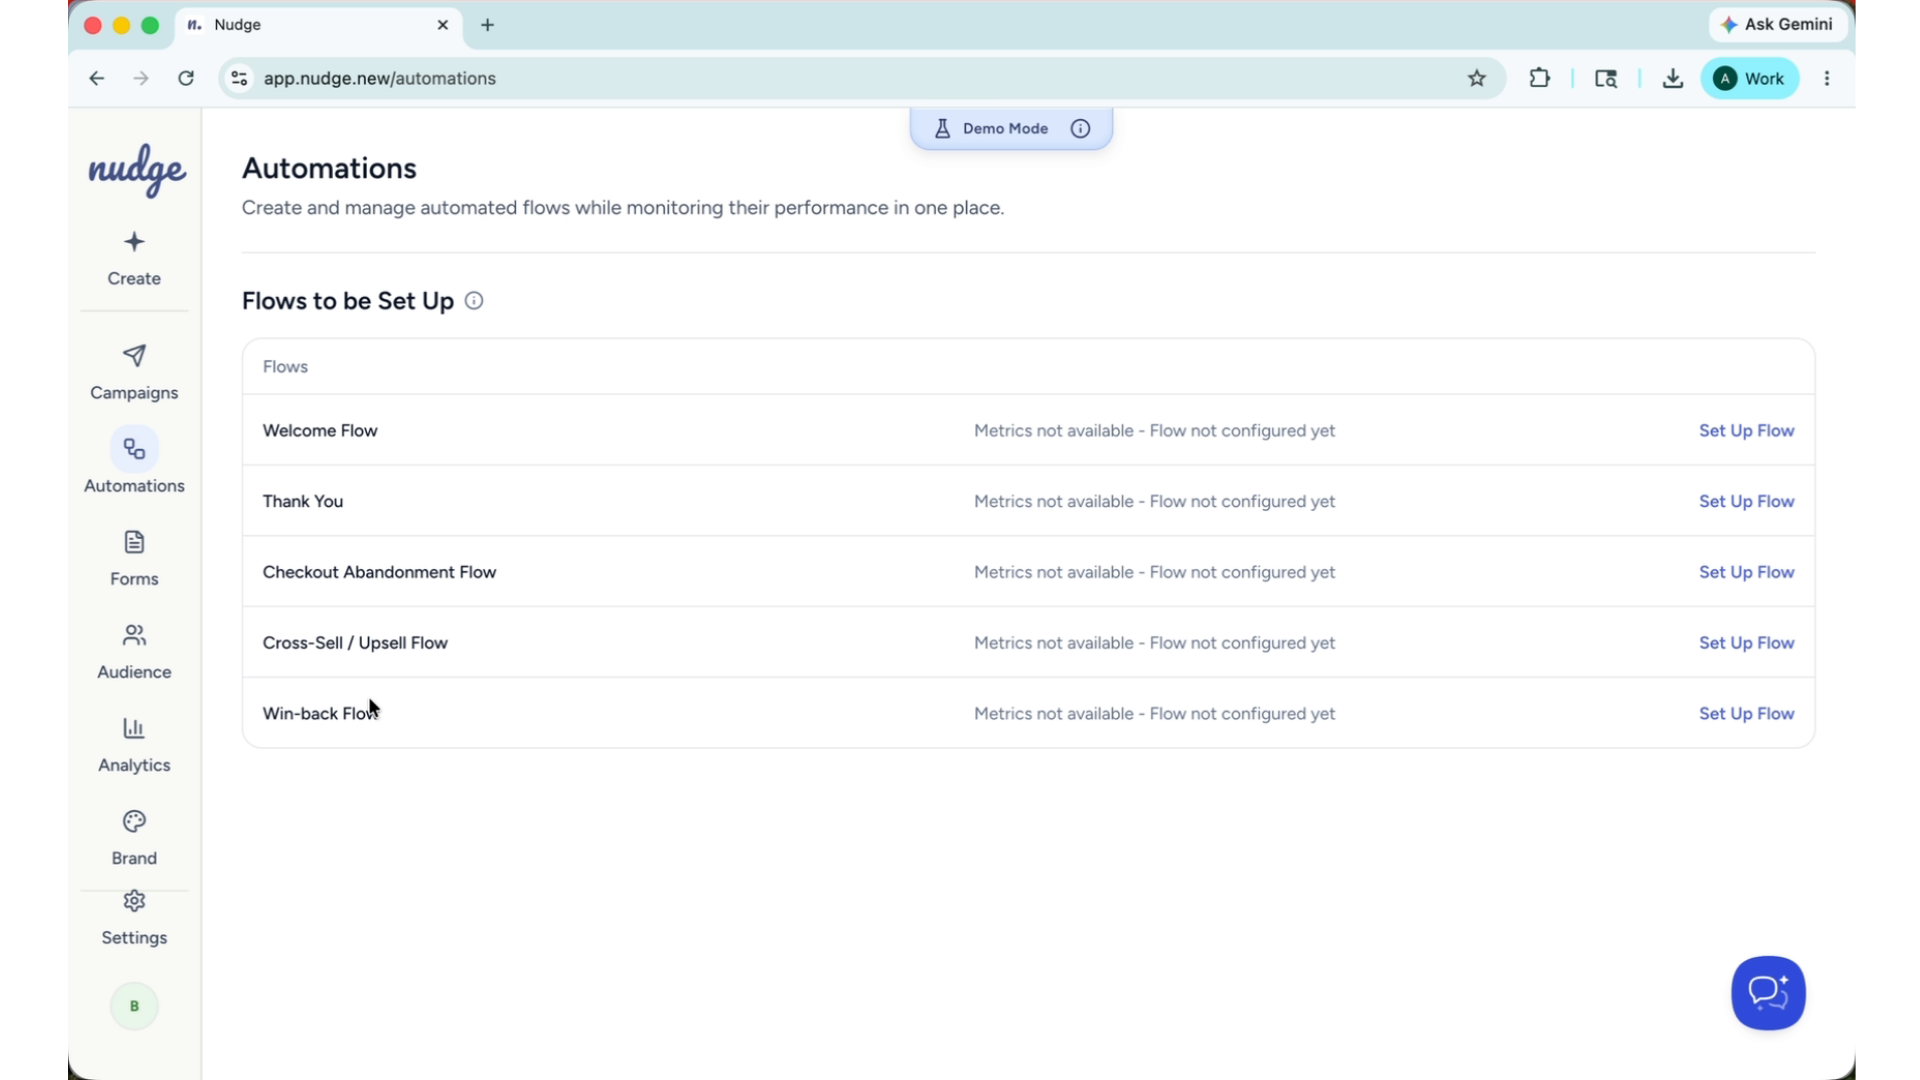Click the Win-back Flow name
1920x1080 pixels.
click(x=320, y=714)
